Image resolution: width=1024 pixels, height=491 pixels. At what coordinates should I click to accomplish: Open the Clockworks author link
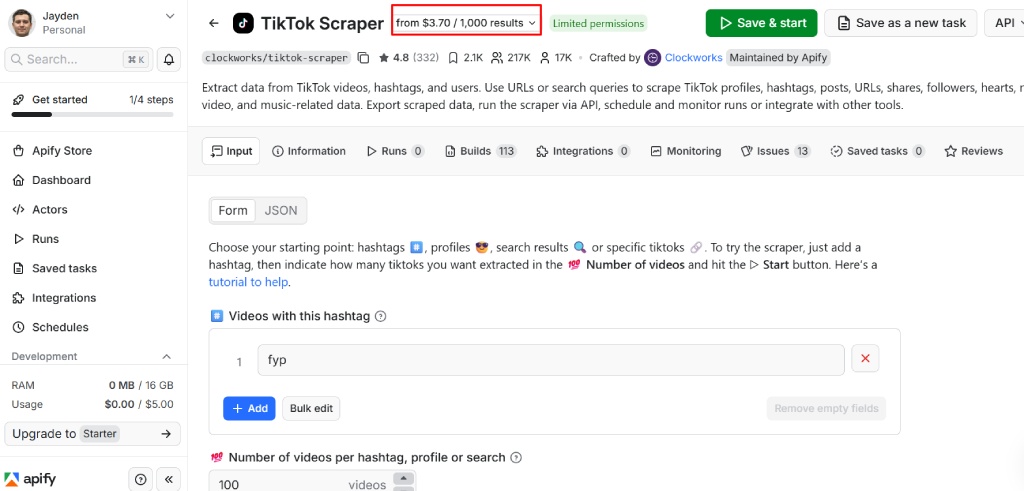(694, 57)
